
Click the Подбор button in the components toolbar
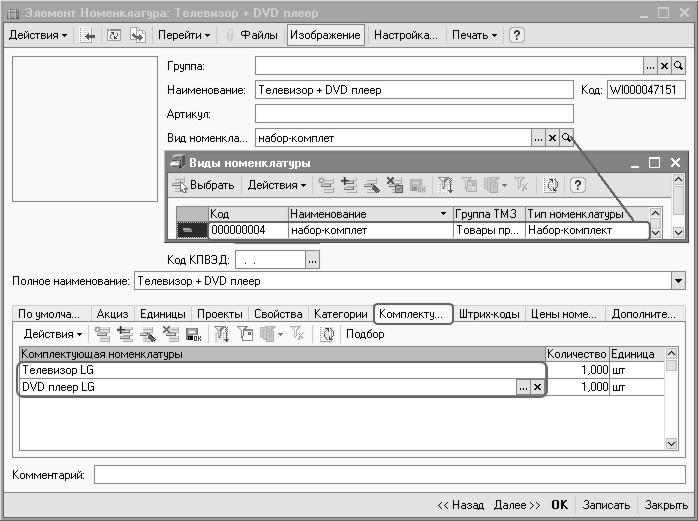tap(365, 334)
